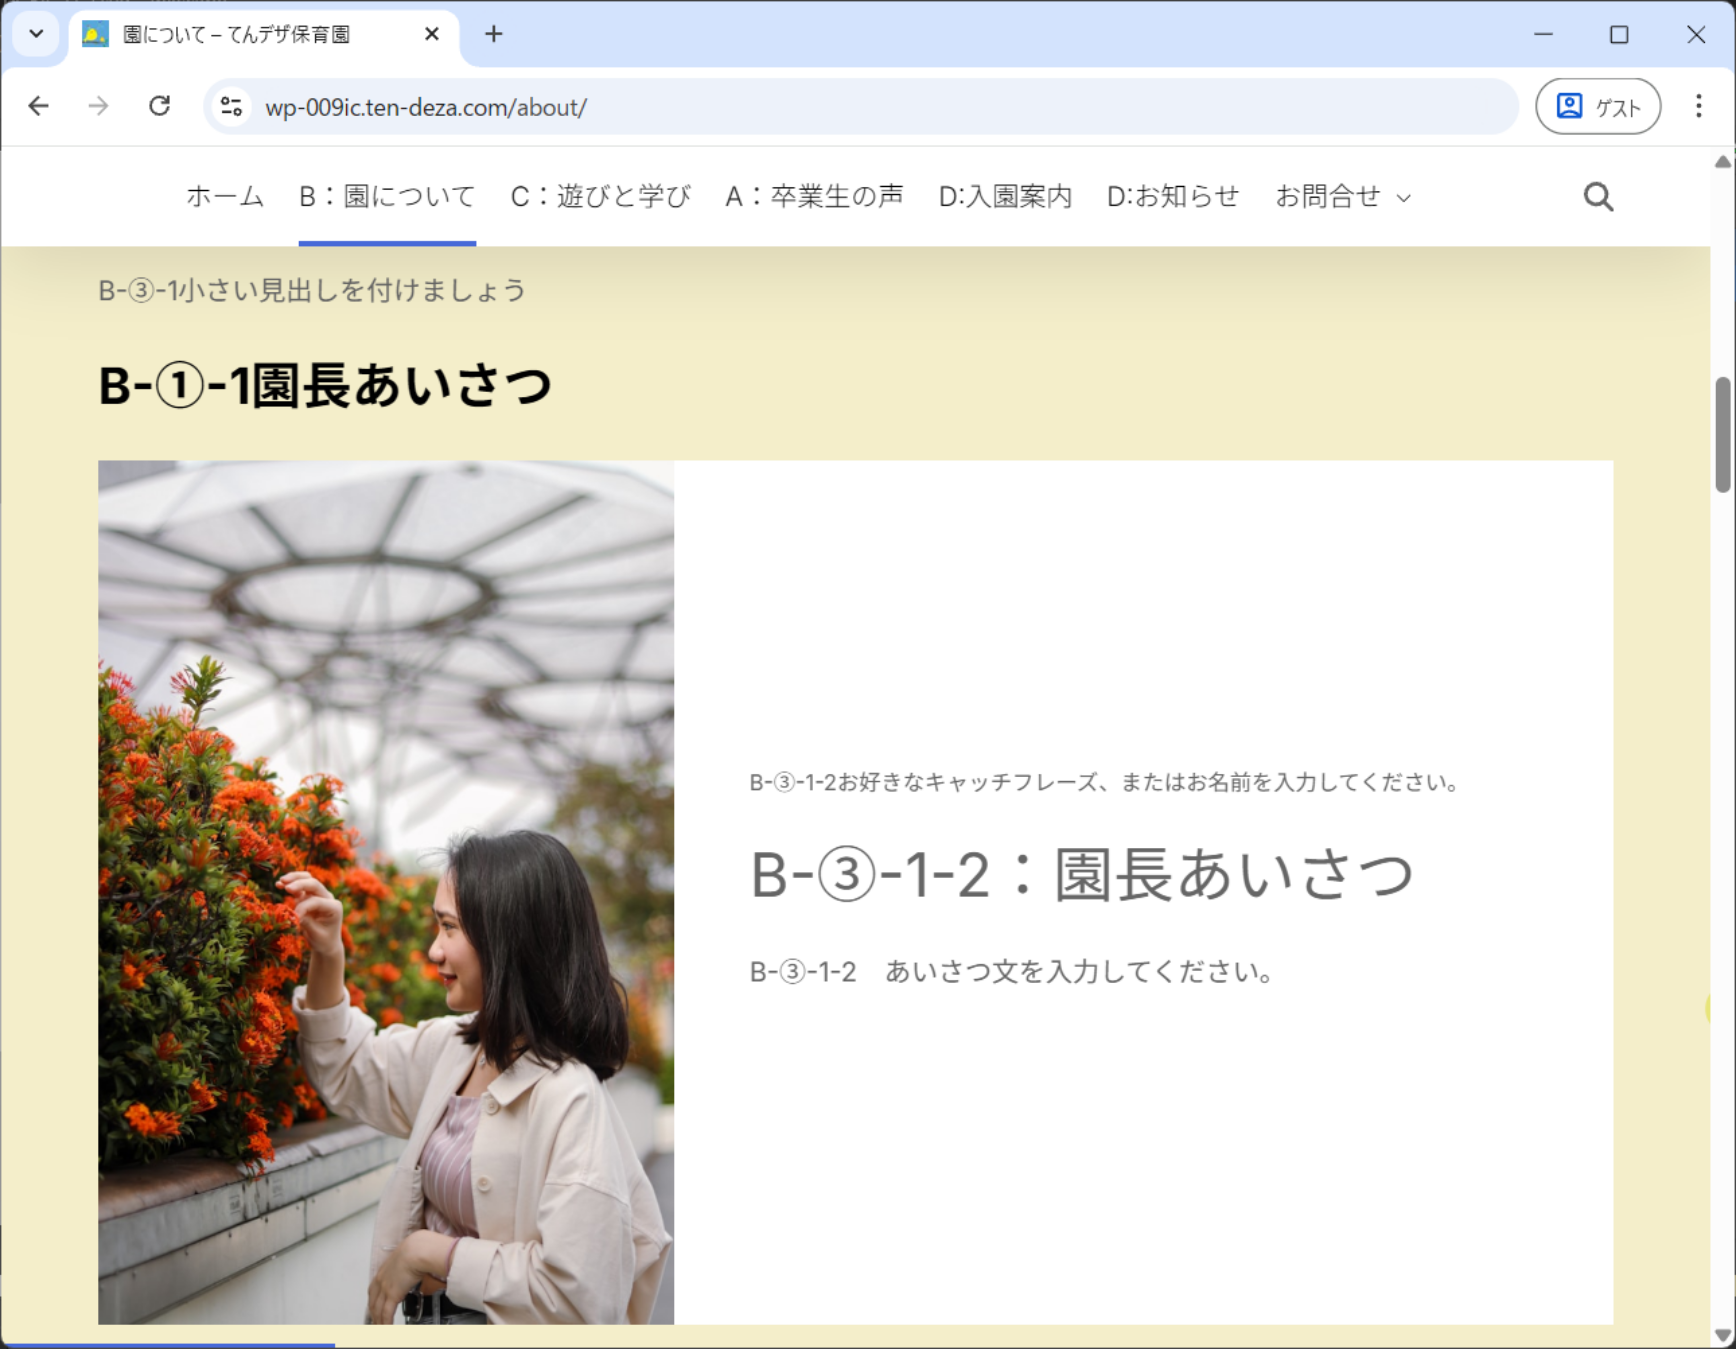
Task: Click the browser forward arrow
Action: pos(98,106)
